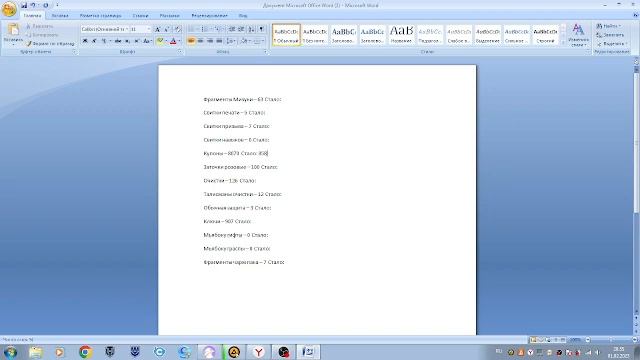
Task: Switch to the Вставка tab
Action: pos(60,16)
